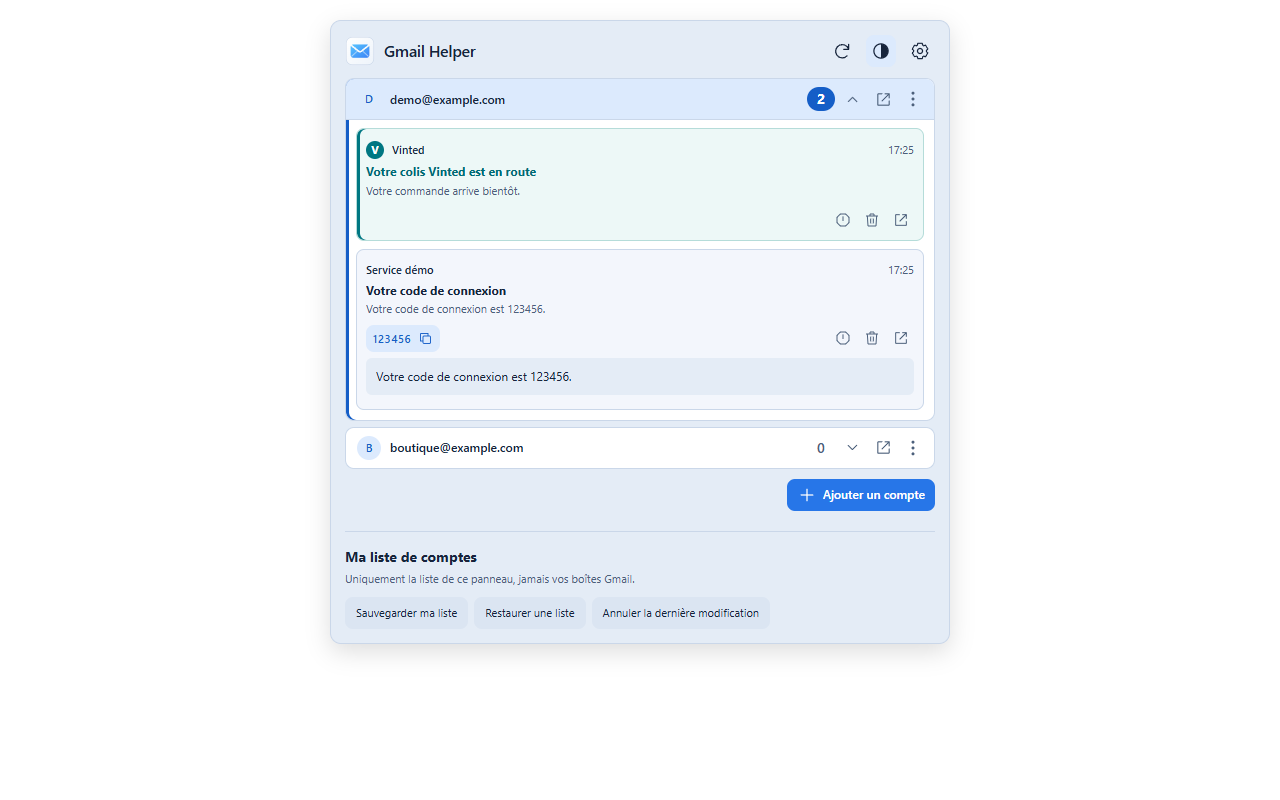Click the 'Service démo' sender name
Image resolution: width=1280 pixels, height=800 pixels.
400,270
